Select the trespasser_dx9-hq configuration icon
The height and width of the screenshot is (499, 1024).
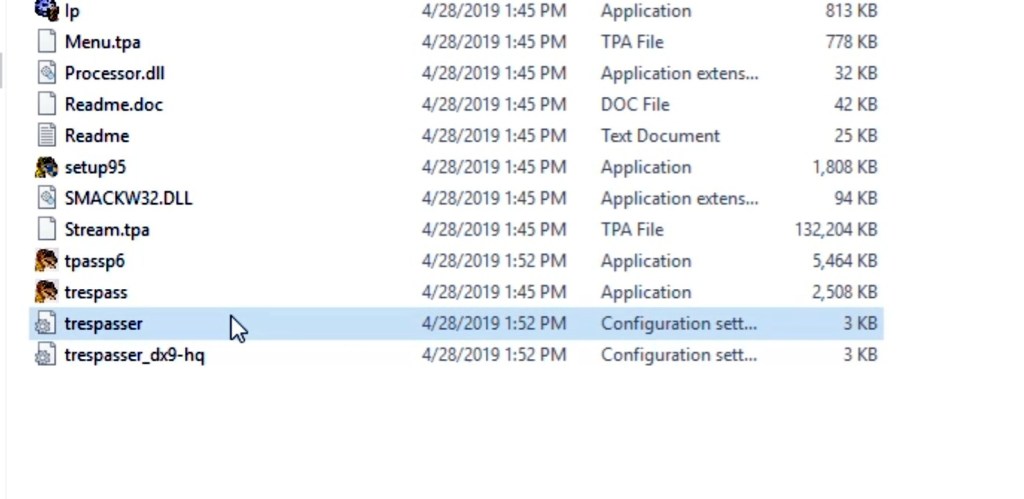pos(46,355)
